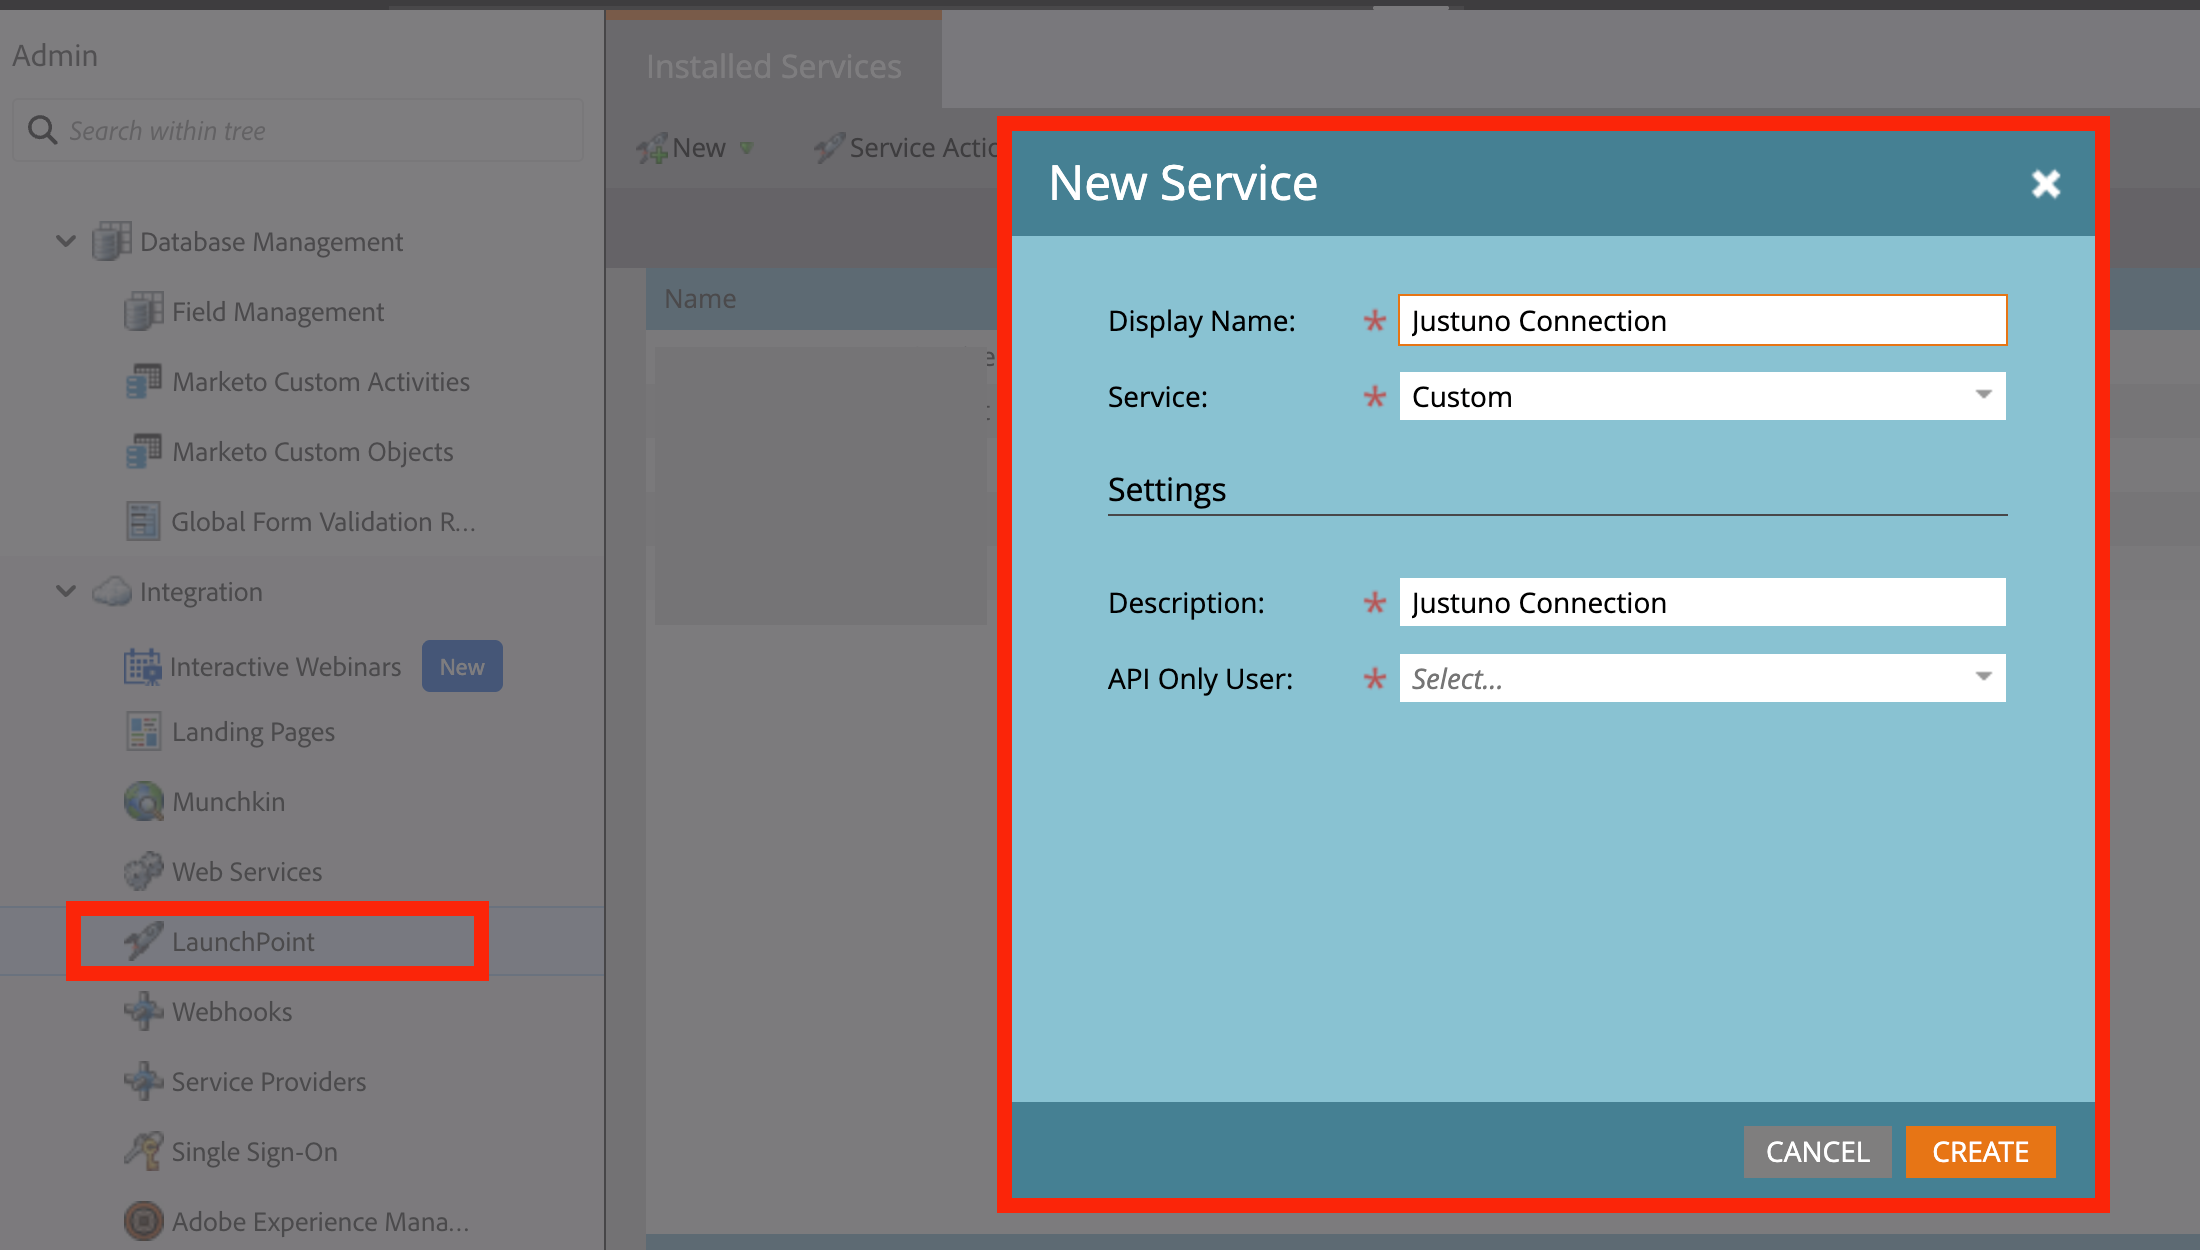Close the New Service dialog
Screen dimensions: 2200x1250
pyautogui.click(x=2045, y=184)
